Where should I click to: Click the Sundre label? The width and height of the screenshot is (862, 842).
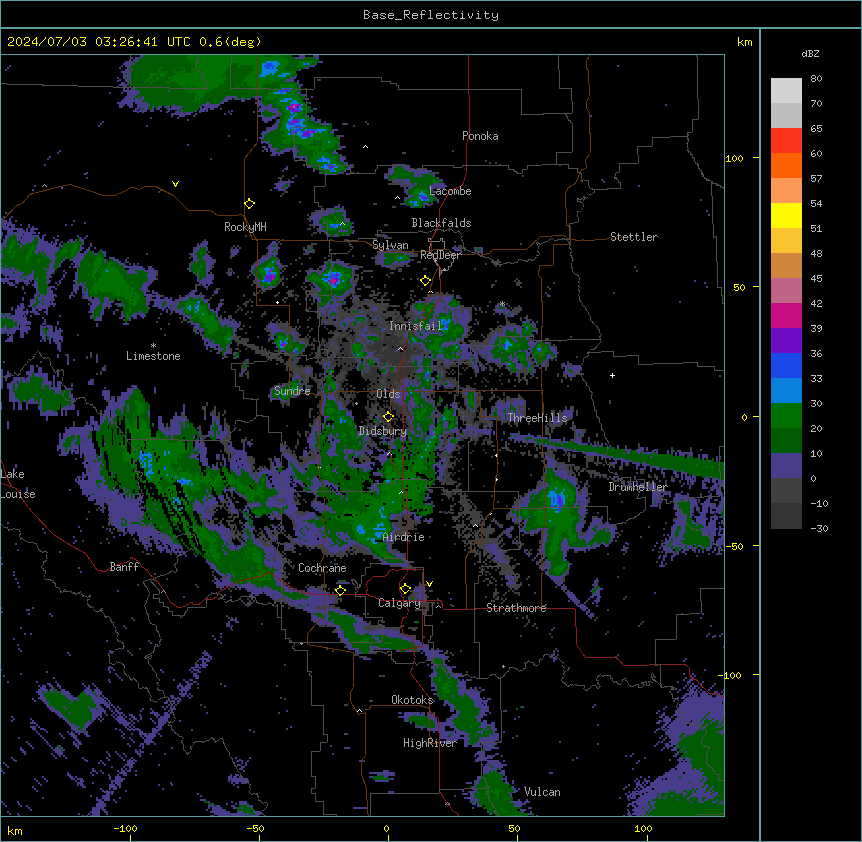click(x=292, y=391)
